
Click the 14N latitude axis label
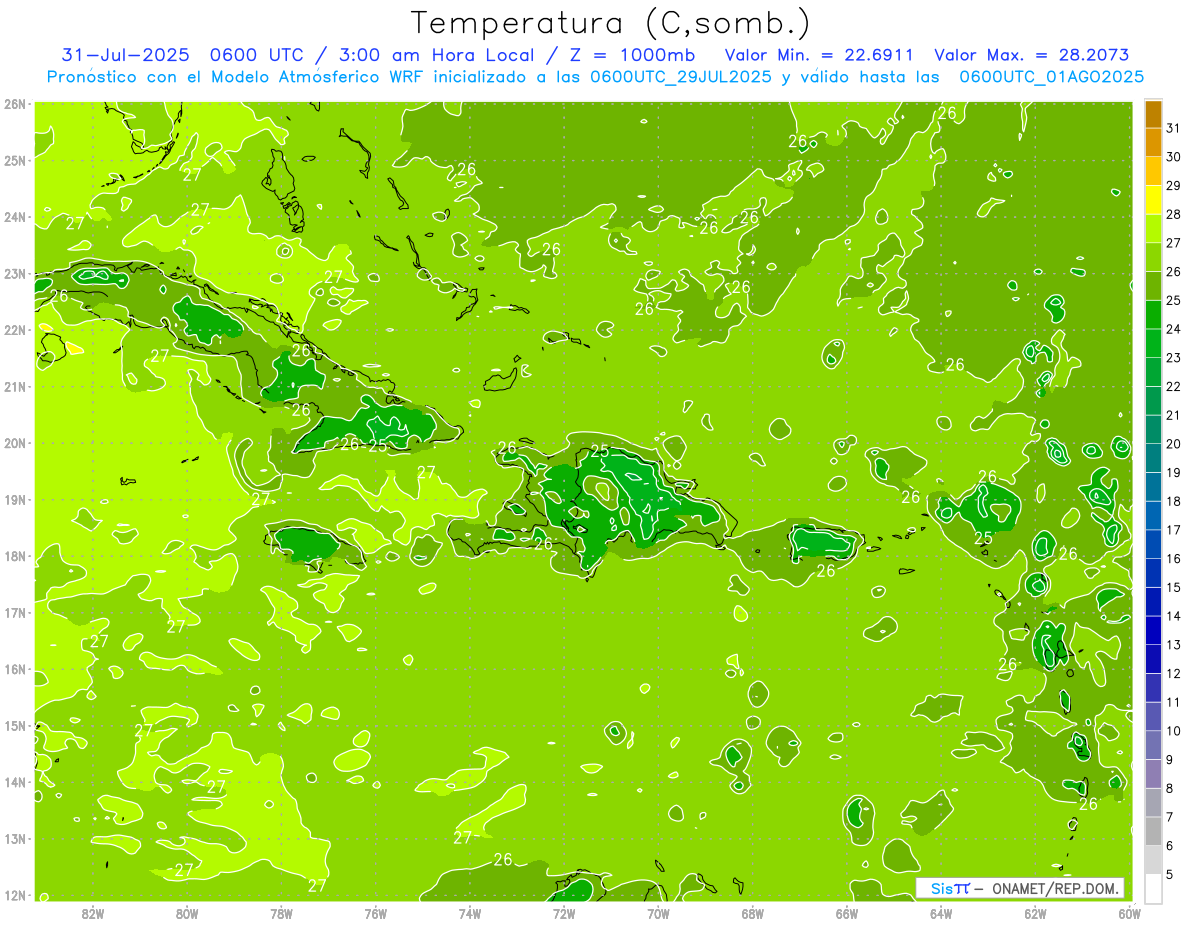point(14,782)
